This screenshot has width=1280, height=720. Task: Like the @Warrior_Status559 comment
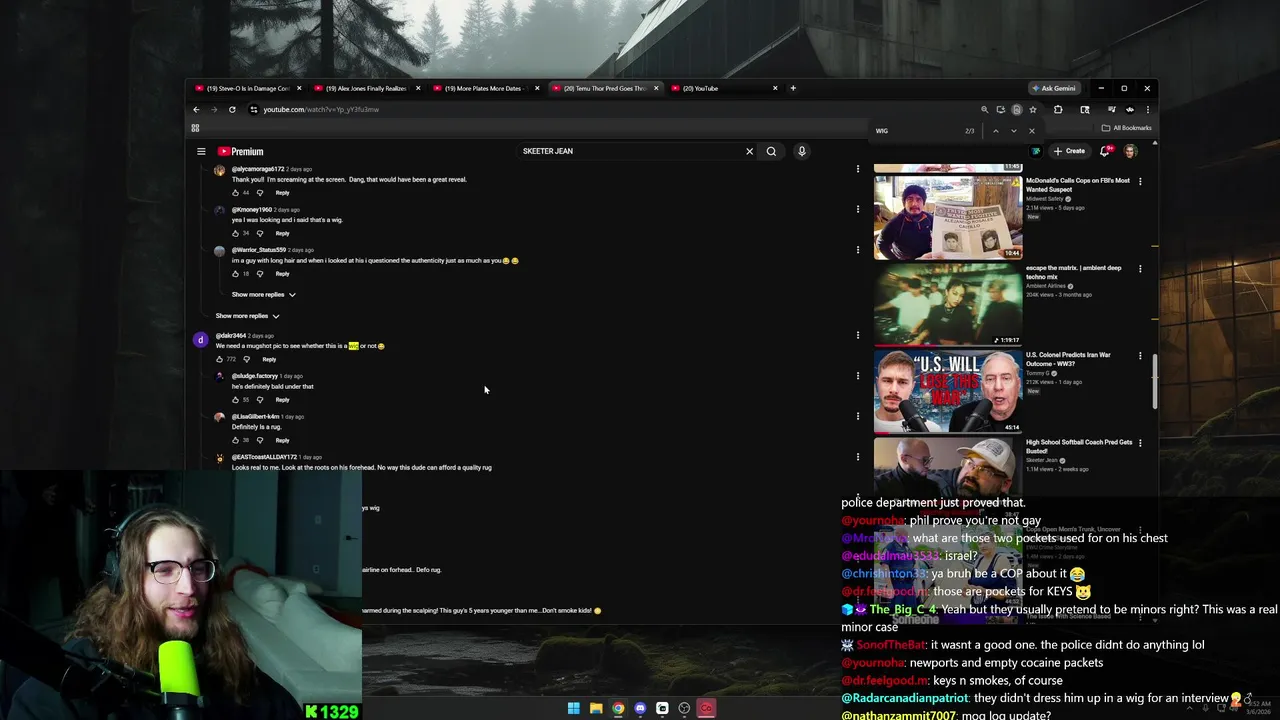pyautogui.click(x=236, y=274)
